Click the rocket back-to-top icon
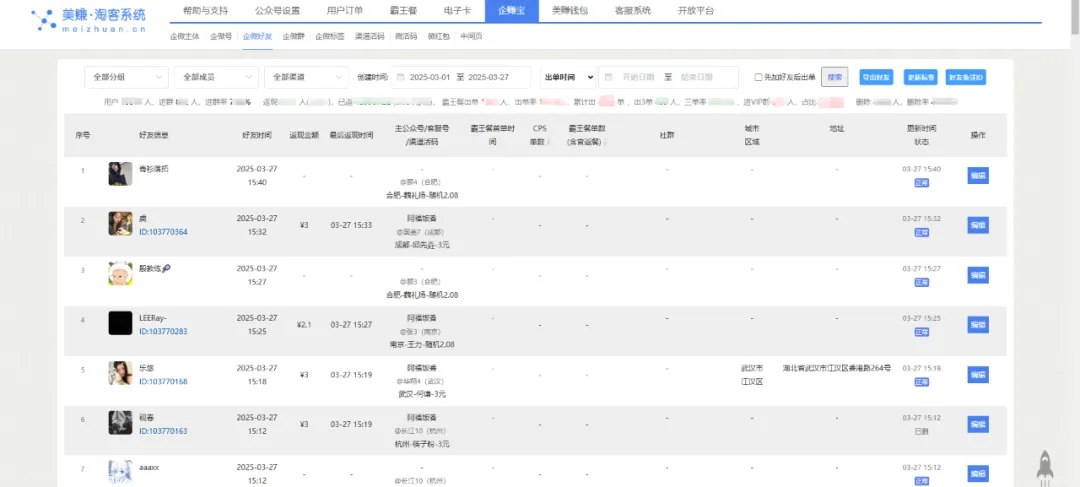The height and width of the screenshot is (487, 1080). tap(1045, 466)
